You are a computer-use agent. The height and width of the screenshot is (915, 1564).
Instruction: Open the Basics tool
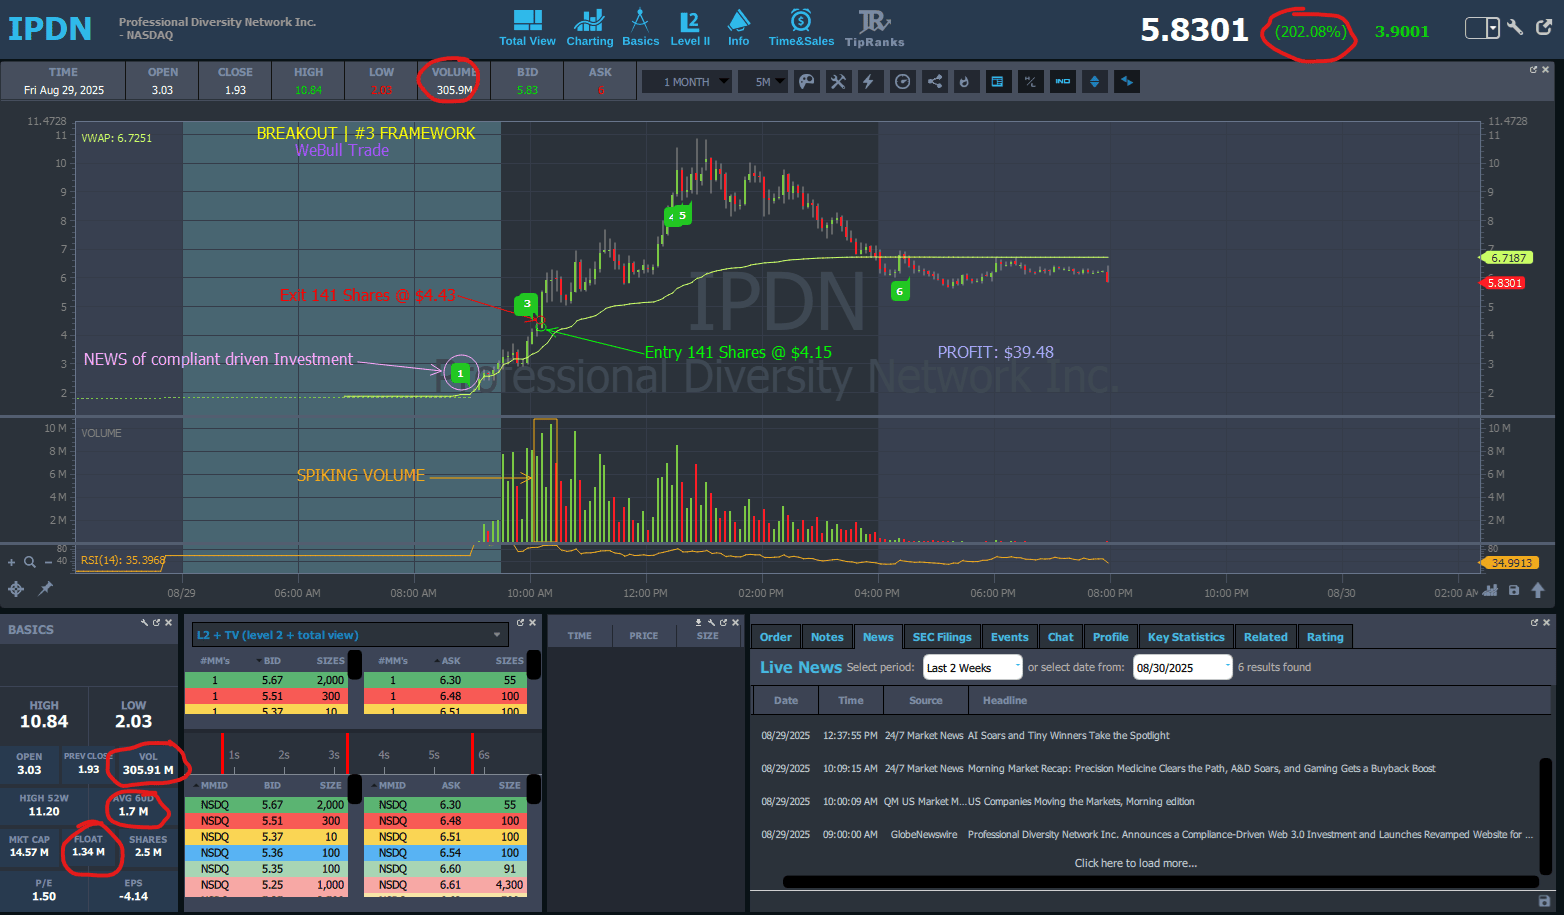coord(640,28)
